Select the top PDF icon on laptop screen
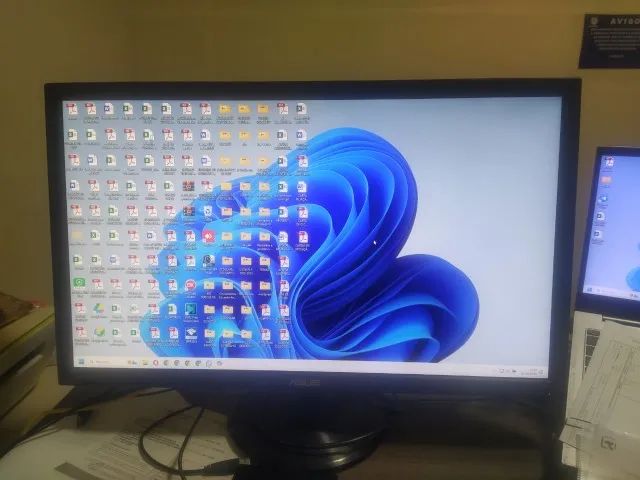640x480 pixels. [x=609, y=162]
